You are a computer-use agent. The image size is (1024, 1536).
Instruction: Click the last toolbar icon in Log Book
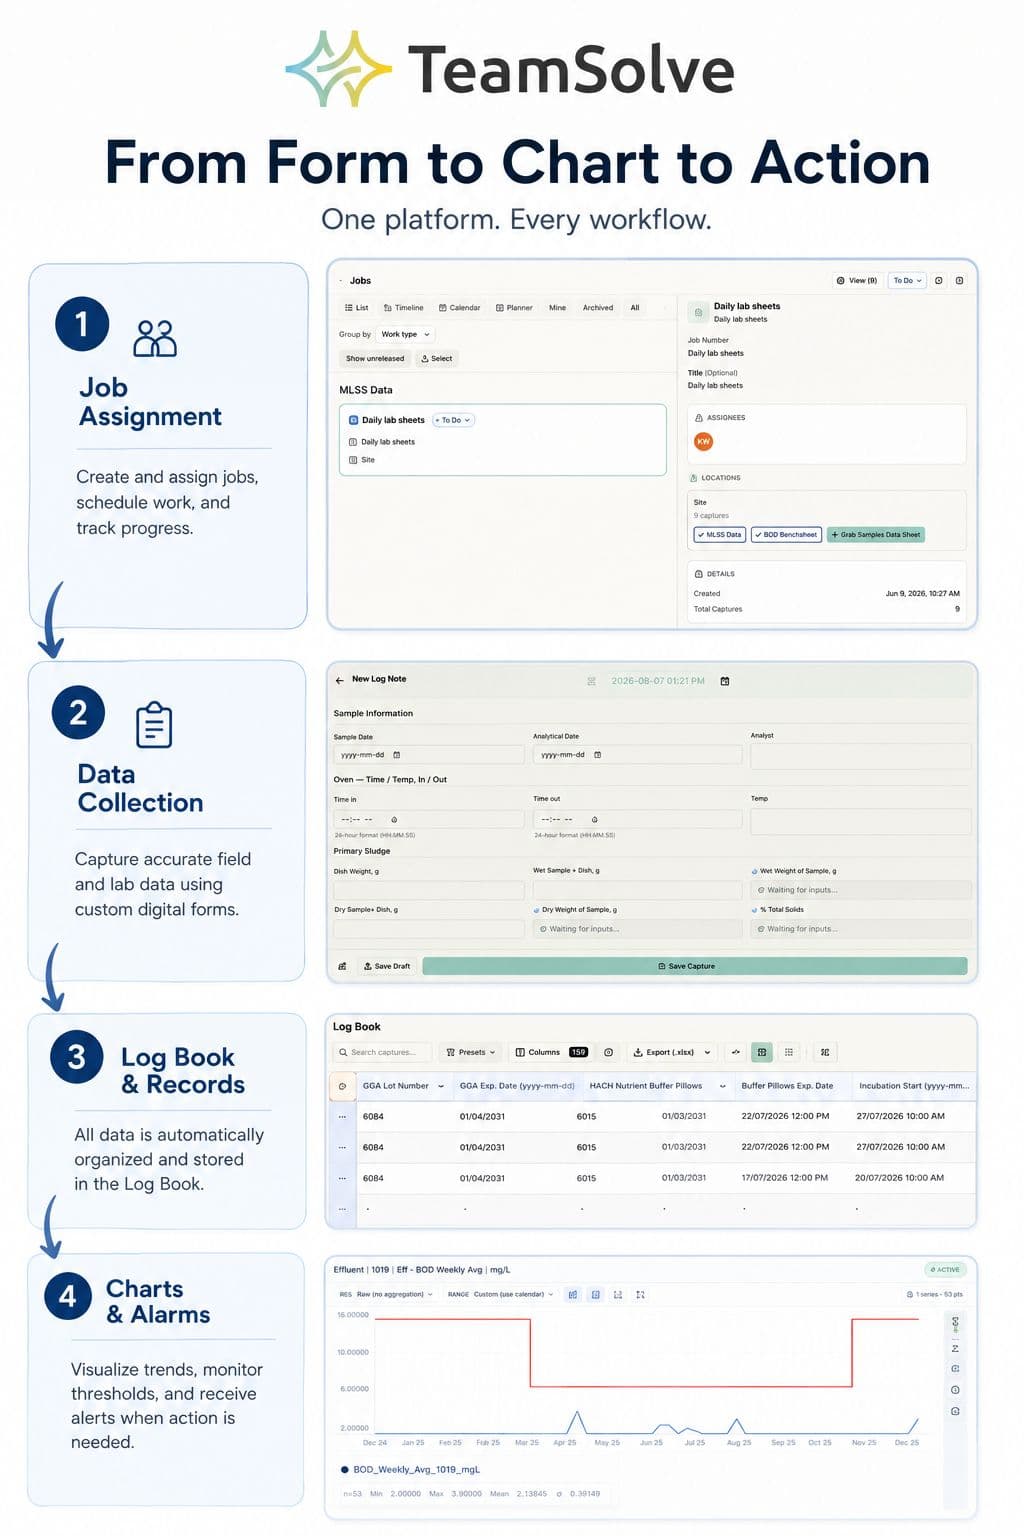pos(825,1052)
